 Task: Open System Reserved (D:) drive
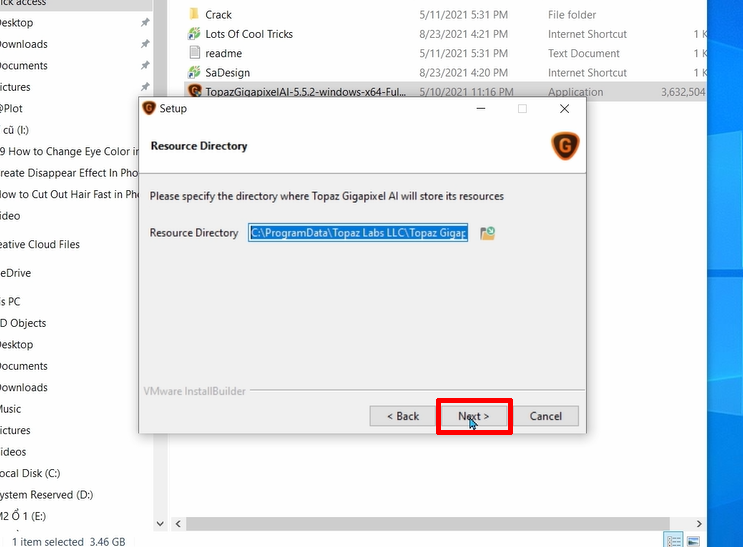click(46, 495)
